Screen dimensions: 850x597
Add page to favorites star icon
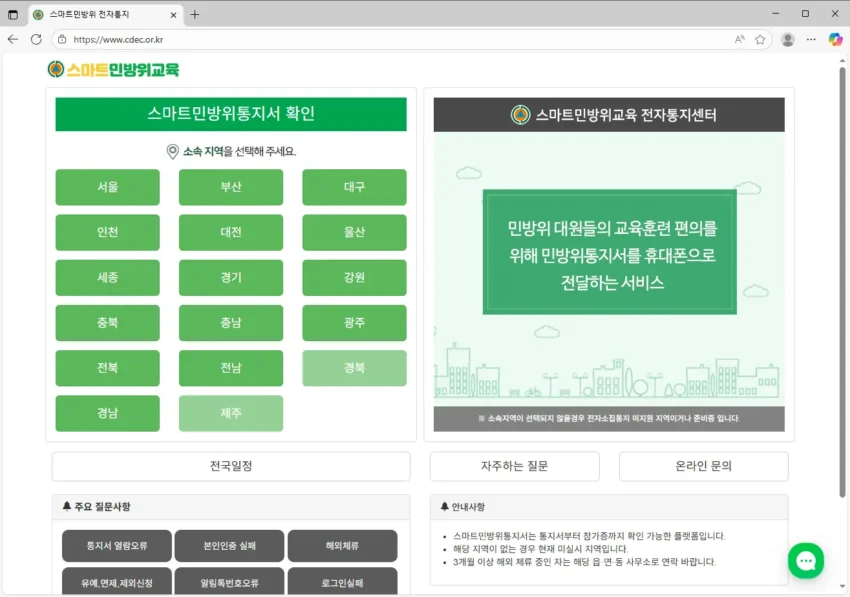[760, 39]
